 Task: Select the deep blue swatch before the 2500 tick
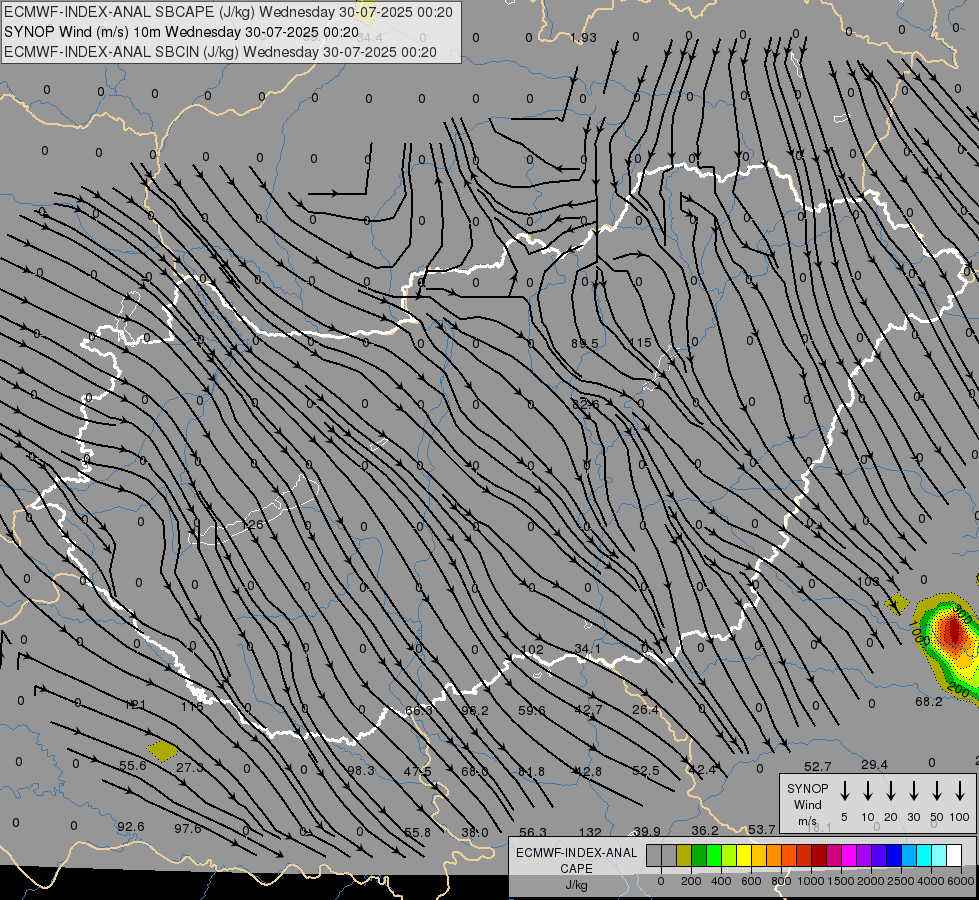point(893,856)
